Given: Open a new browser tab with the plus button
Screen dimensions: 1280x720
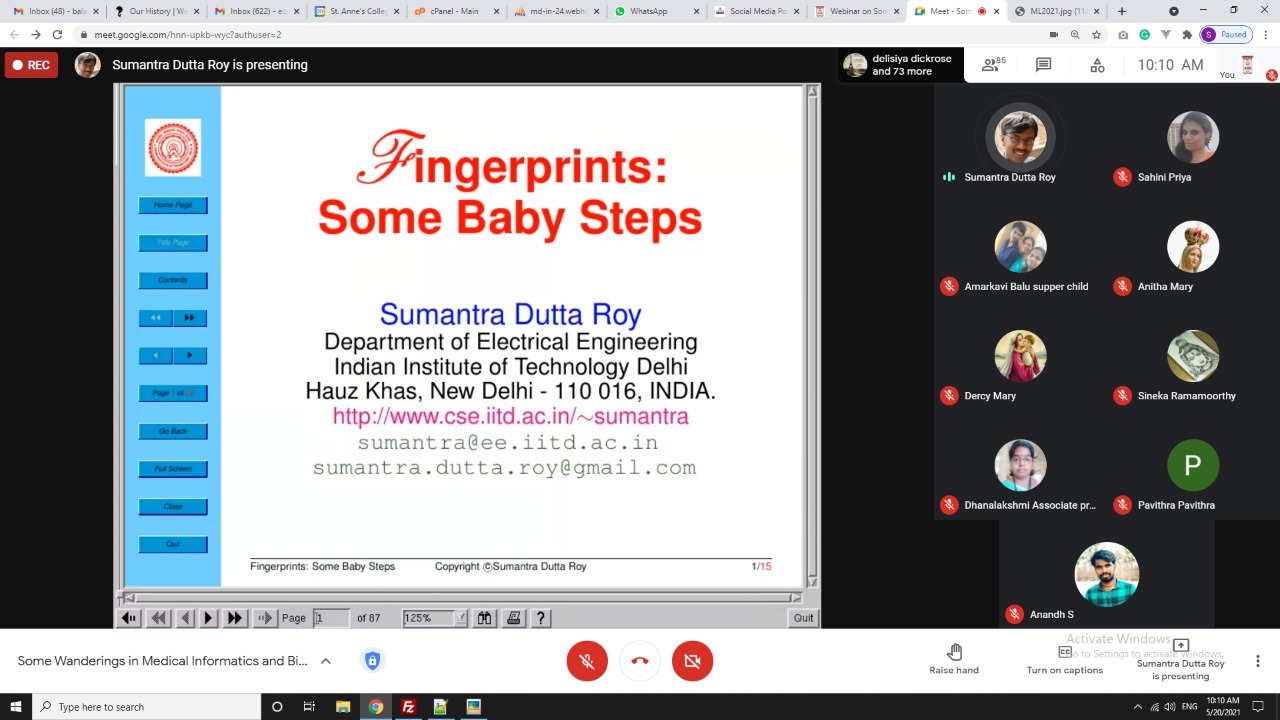Looking at the screenshot, I should (1121, 11).
